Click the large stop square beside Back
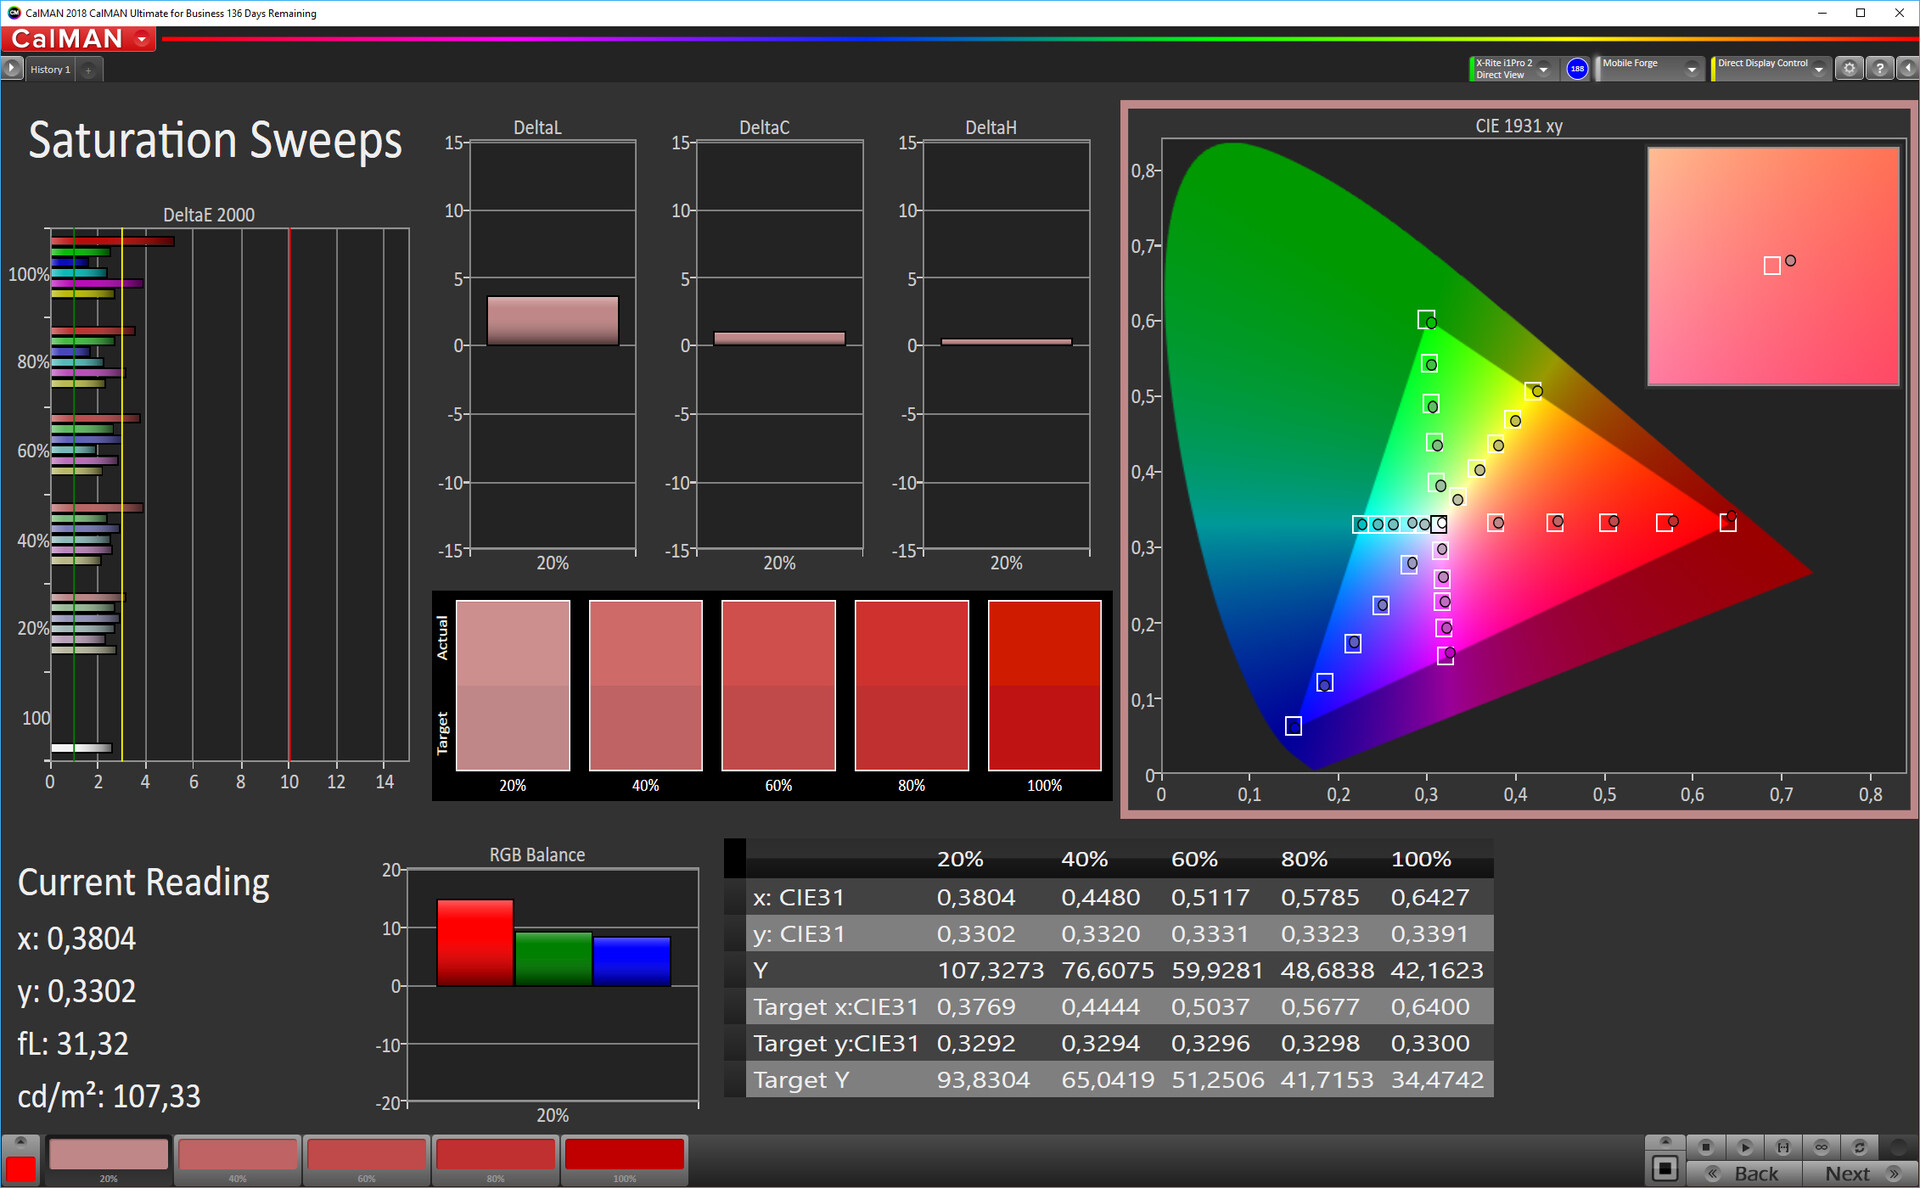The image size is (1920, 1188). (x=1665, y=1168)
